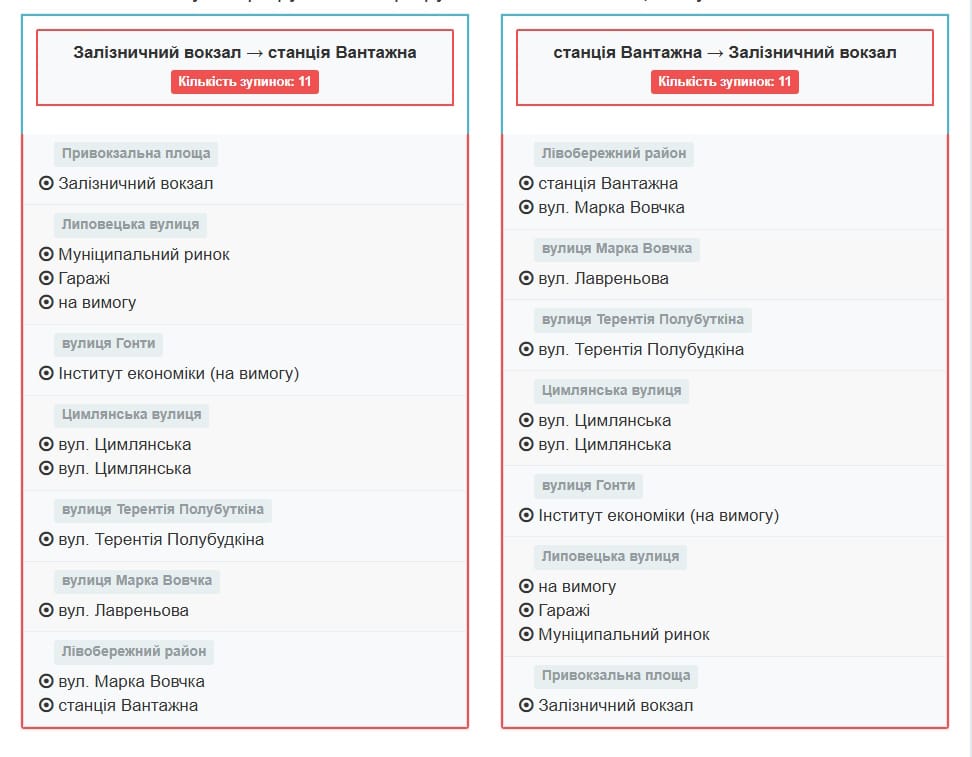Click heading 'Залізничний вокзал → станція Вантажна'
This screenshot has width=972, height=757.
pos(245,52)
